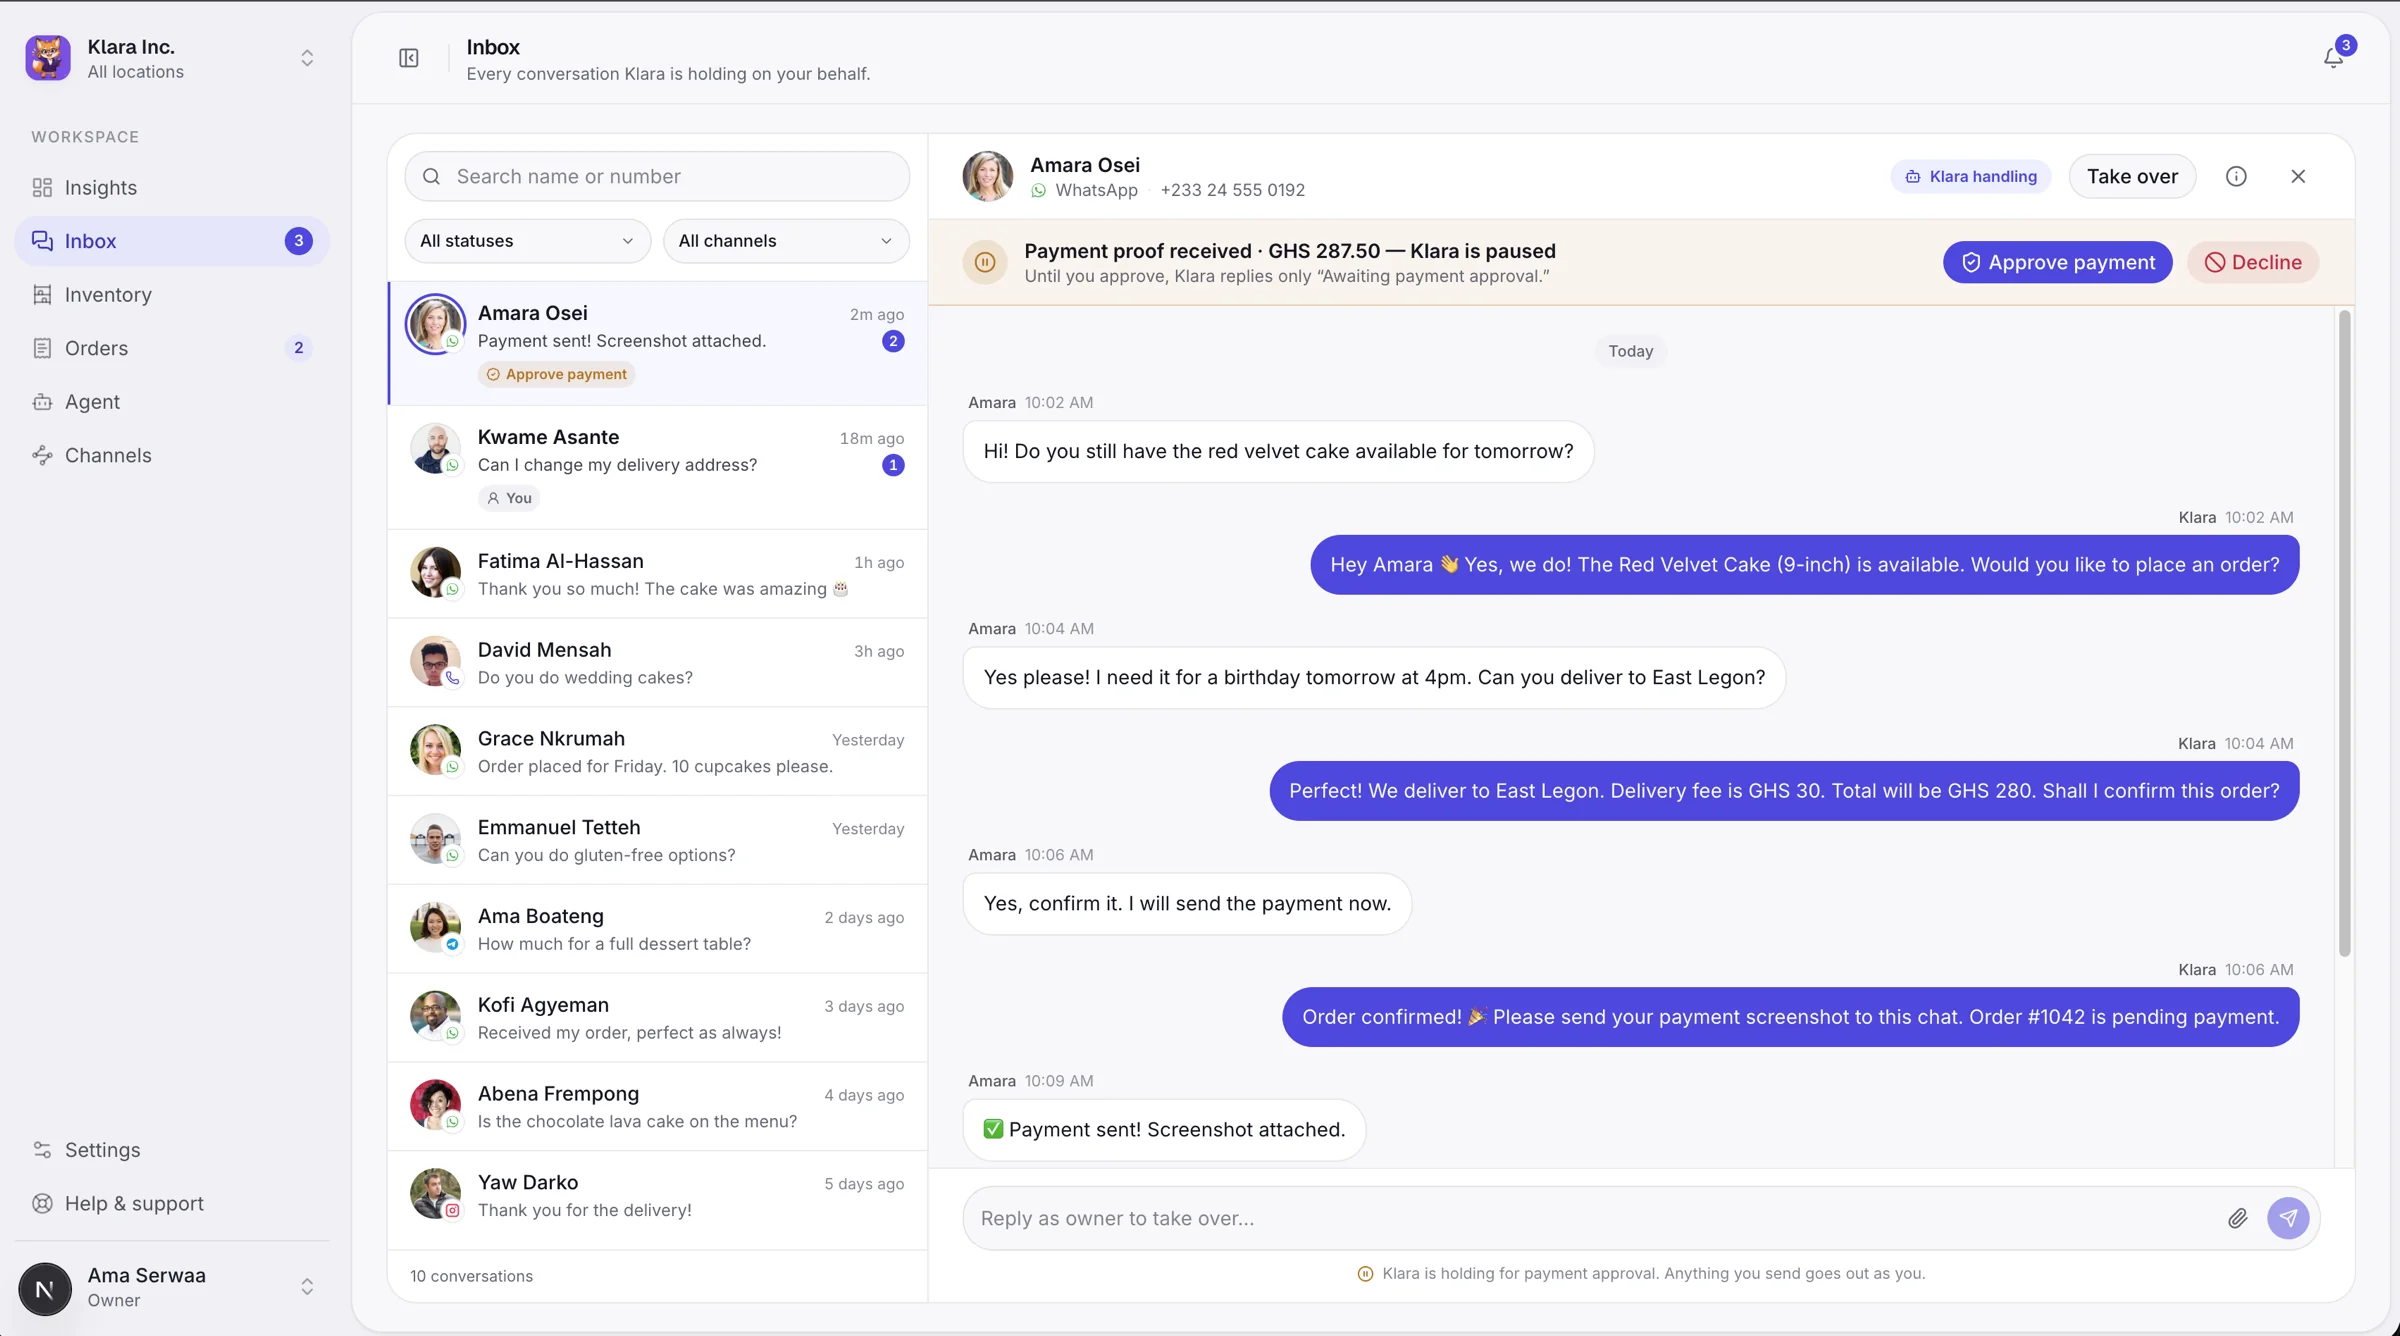Click the conversation info icon

coord(2236,176)
